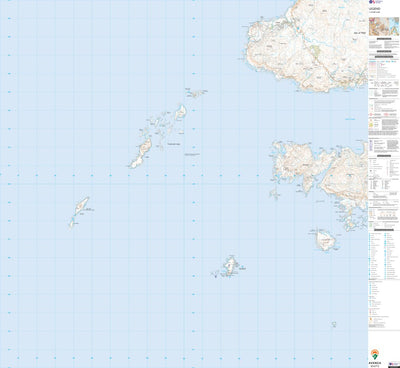Open the sample map thumbnail in the legend
The width and height of the screenshot is (400, 368).
point(383,27)
